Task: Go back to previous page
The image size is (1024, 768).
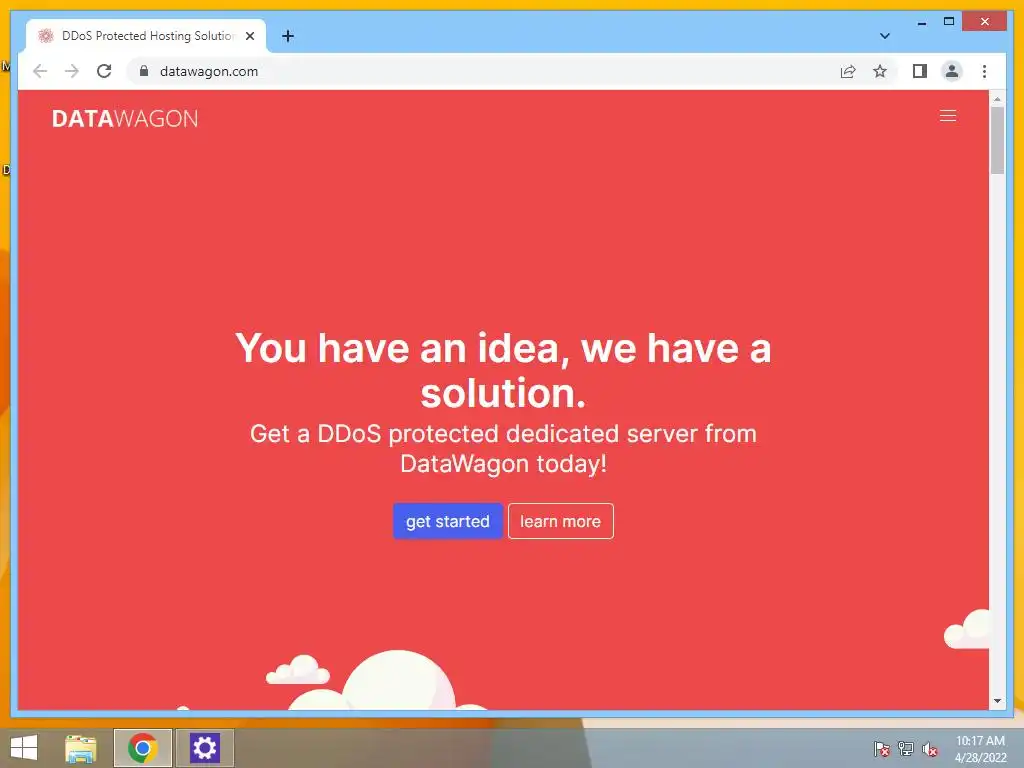Action: [40, 71]
